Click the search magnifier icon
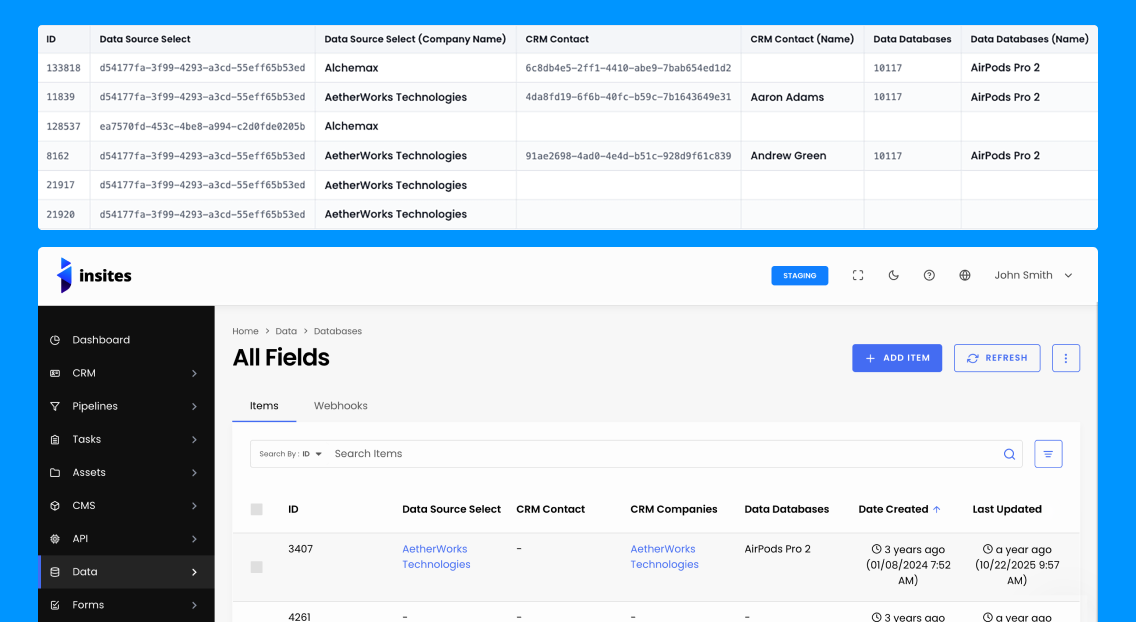Image resolution: width=1136 pixels, height=622 pixels. [1008, 454]
